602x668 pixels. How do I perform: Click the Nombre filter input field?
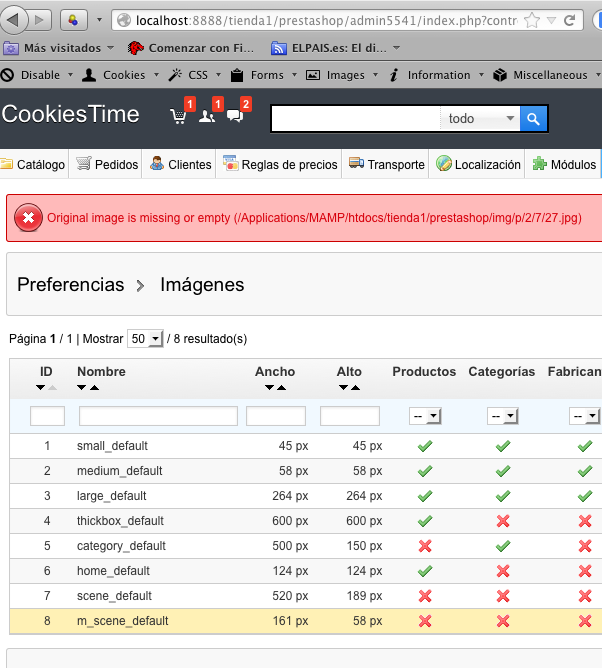pos(158,416)
